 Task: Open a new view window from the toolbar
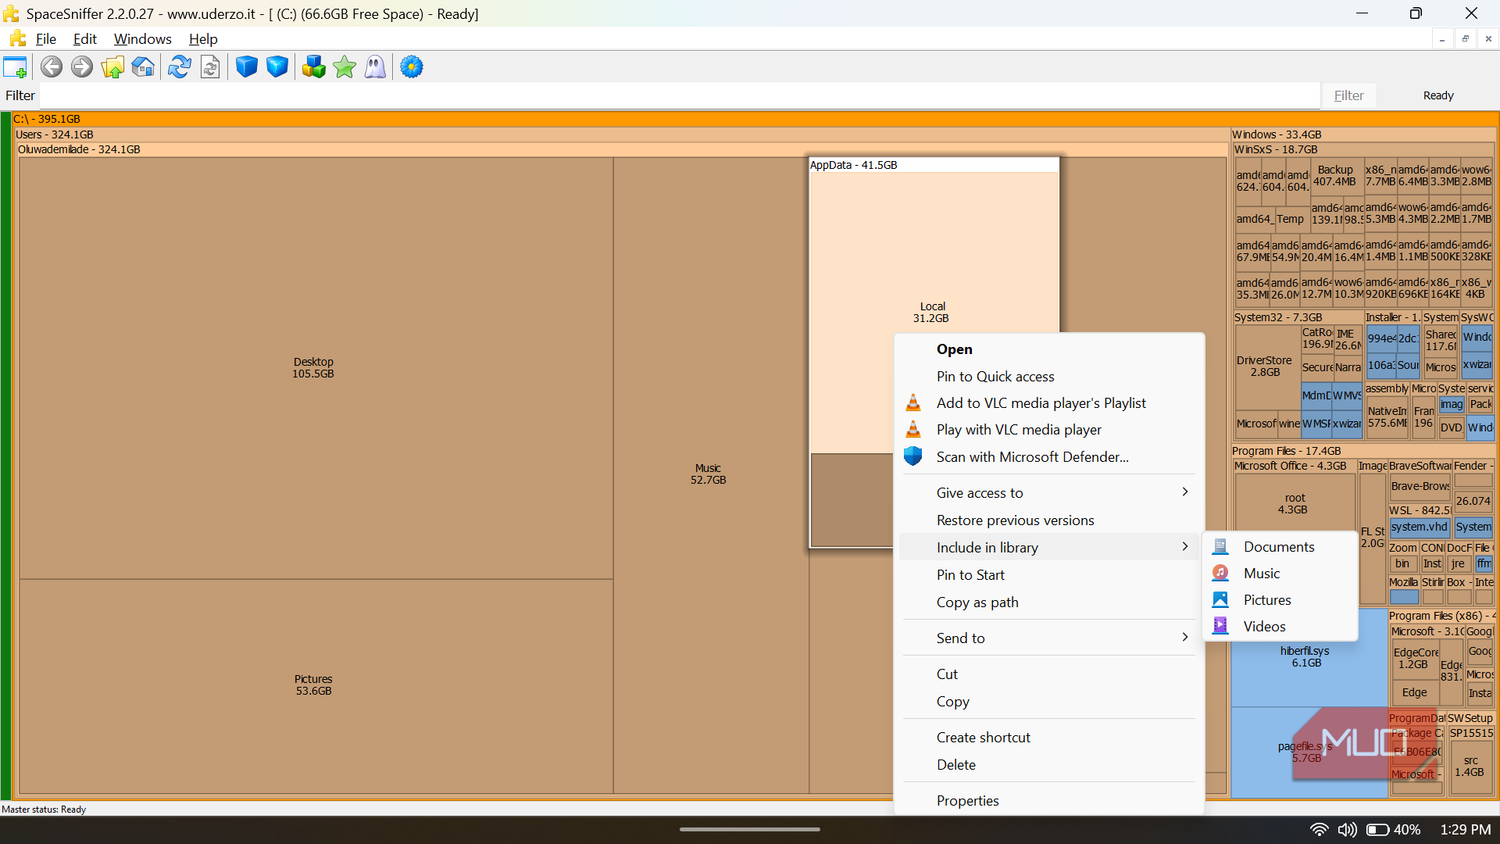(x=15, y=67)
